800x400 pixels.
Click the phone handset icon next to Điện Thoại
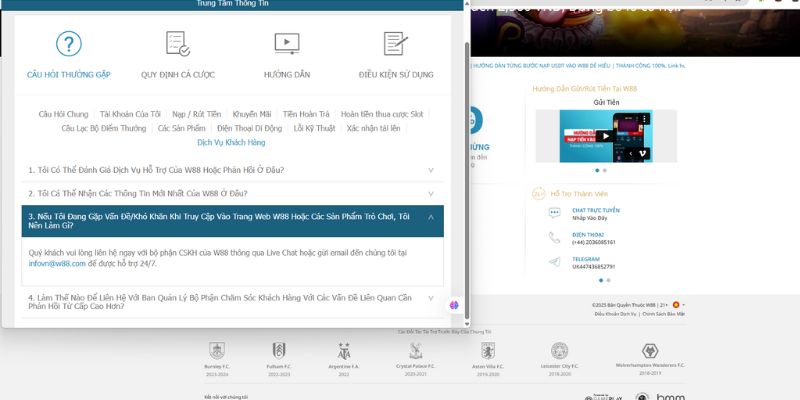tap(555, 238)
